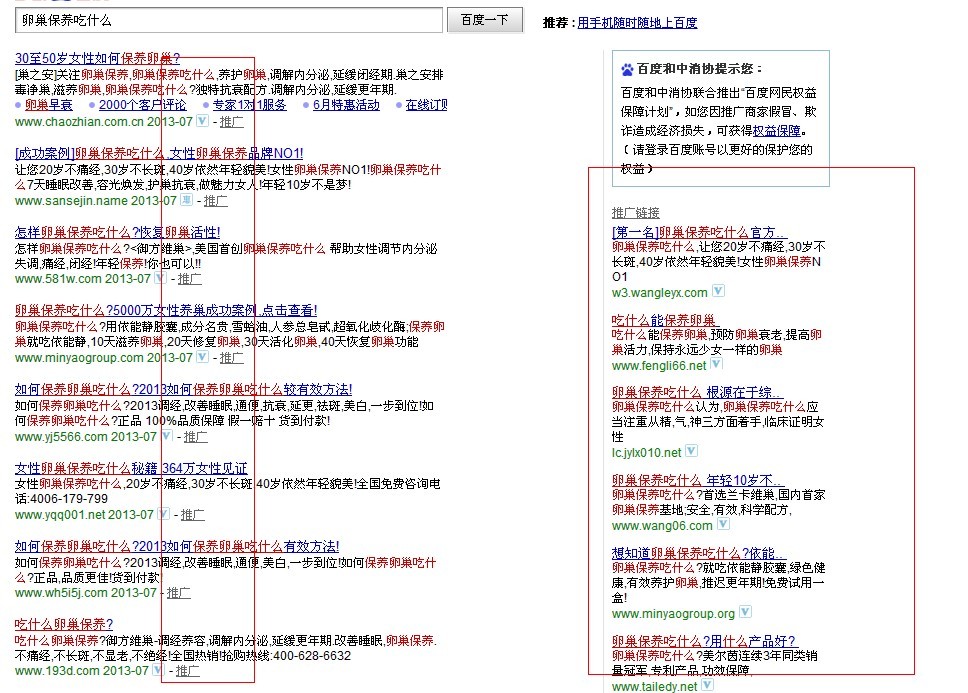Click 推广 label next to www.yqq001.net
Screen dimensions: 968x693
coord(193,515)
